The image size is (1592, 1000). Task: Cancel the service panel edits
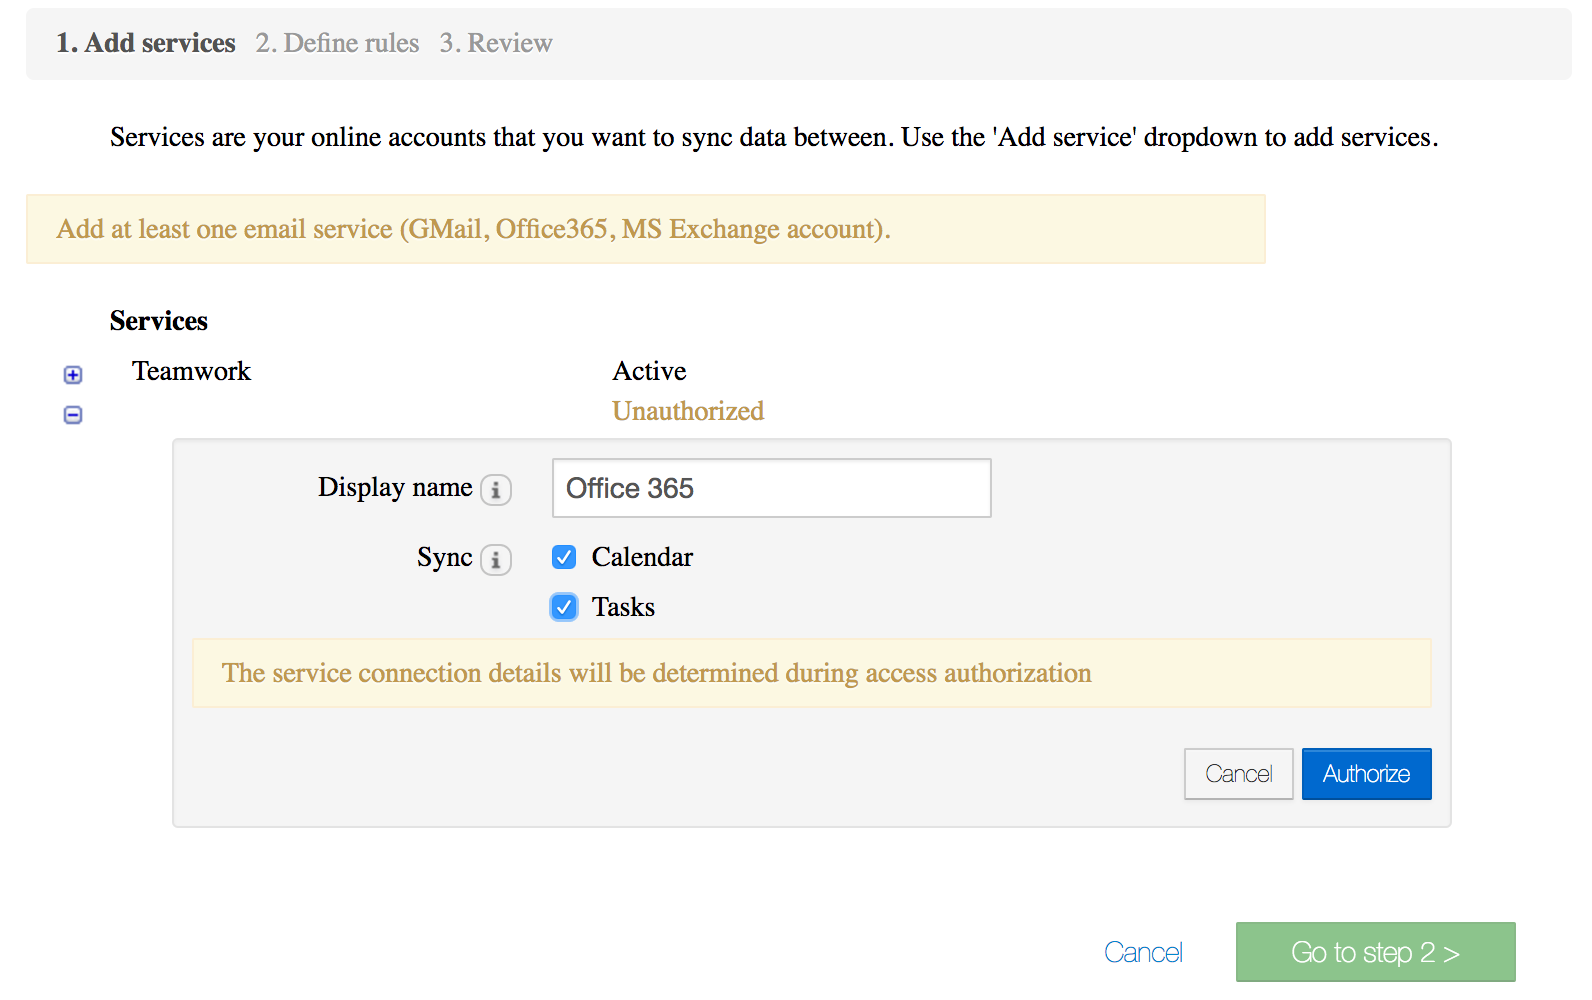coord(1238,774)
